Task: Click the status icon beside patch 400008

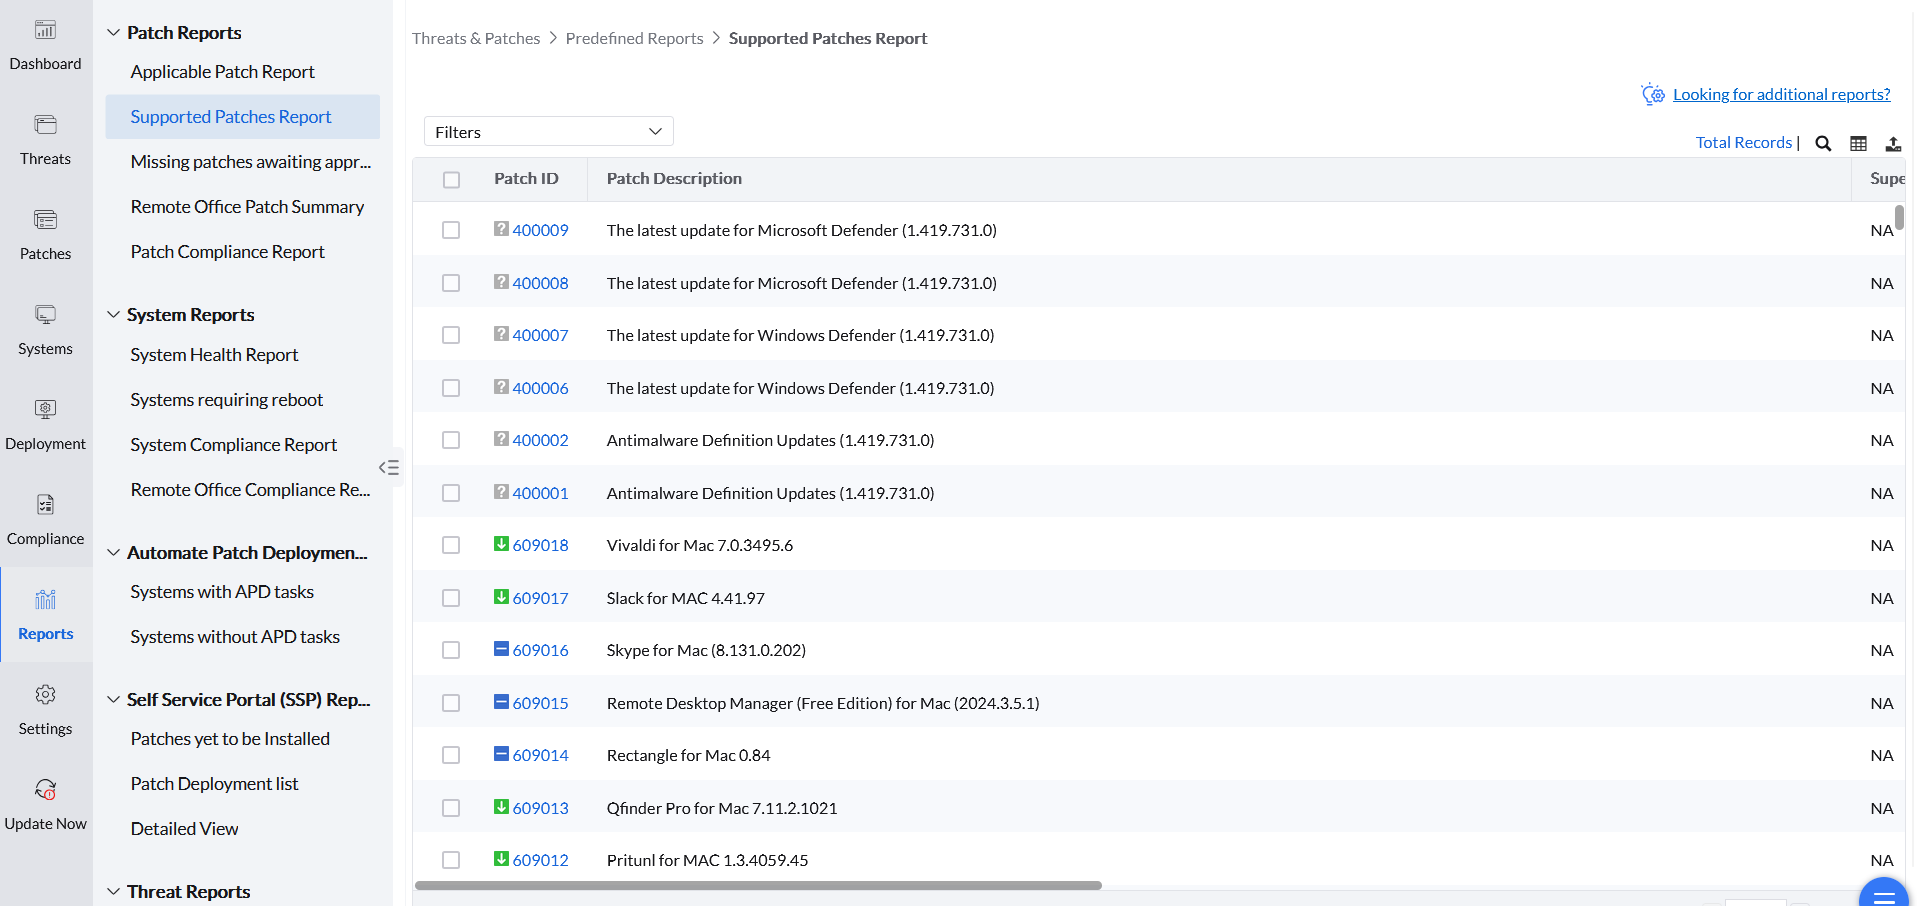Action: tap(501, 282)
